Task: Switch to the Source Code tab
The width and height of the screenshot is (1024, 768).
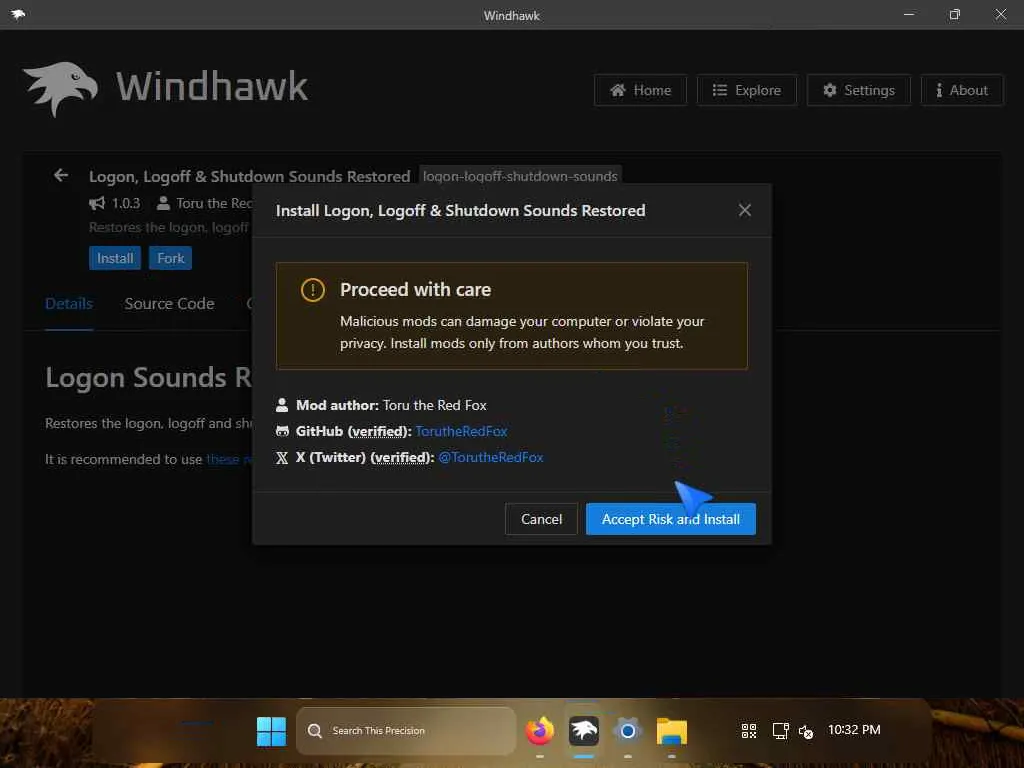Action: 169,304
